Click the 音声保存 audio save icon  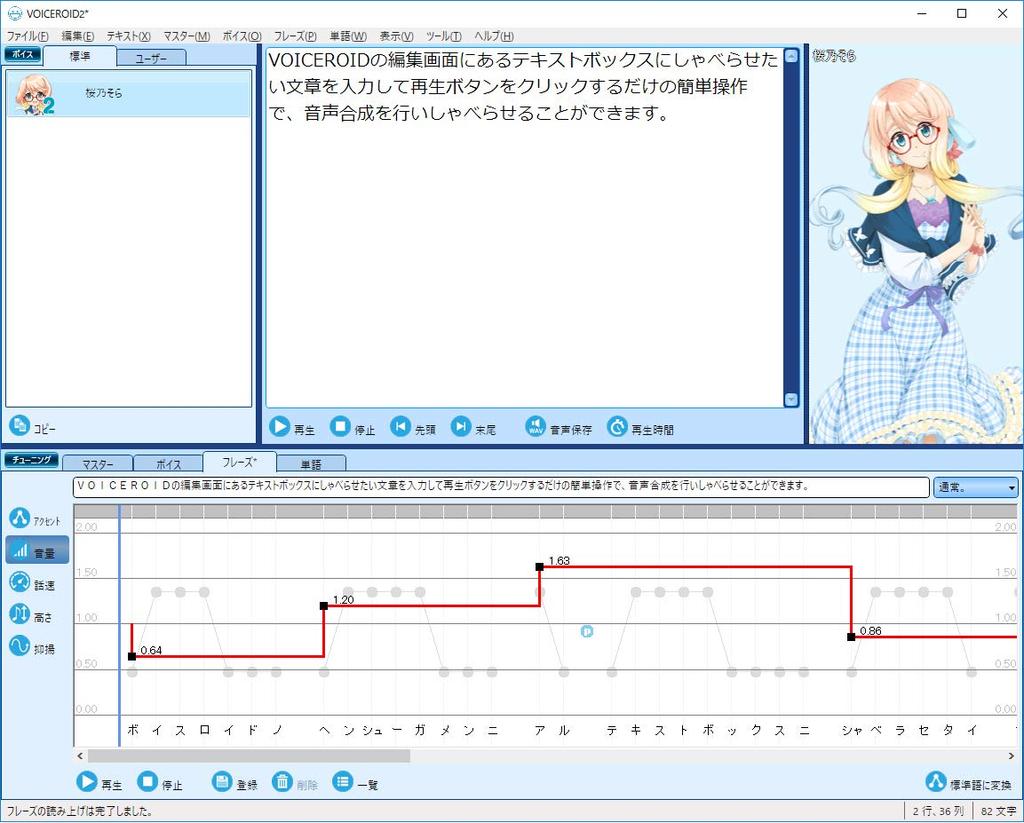[x=535, y=427]
